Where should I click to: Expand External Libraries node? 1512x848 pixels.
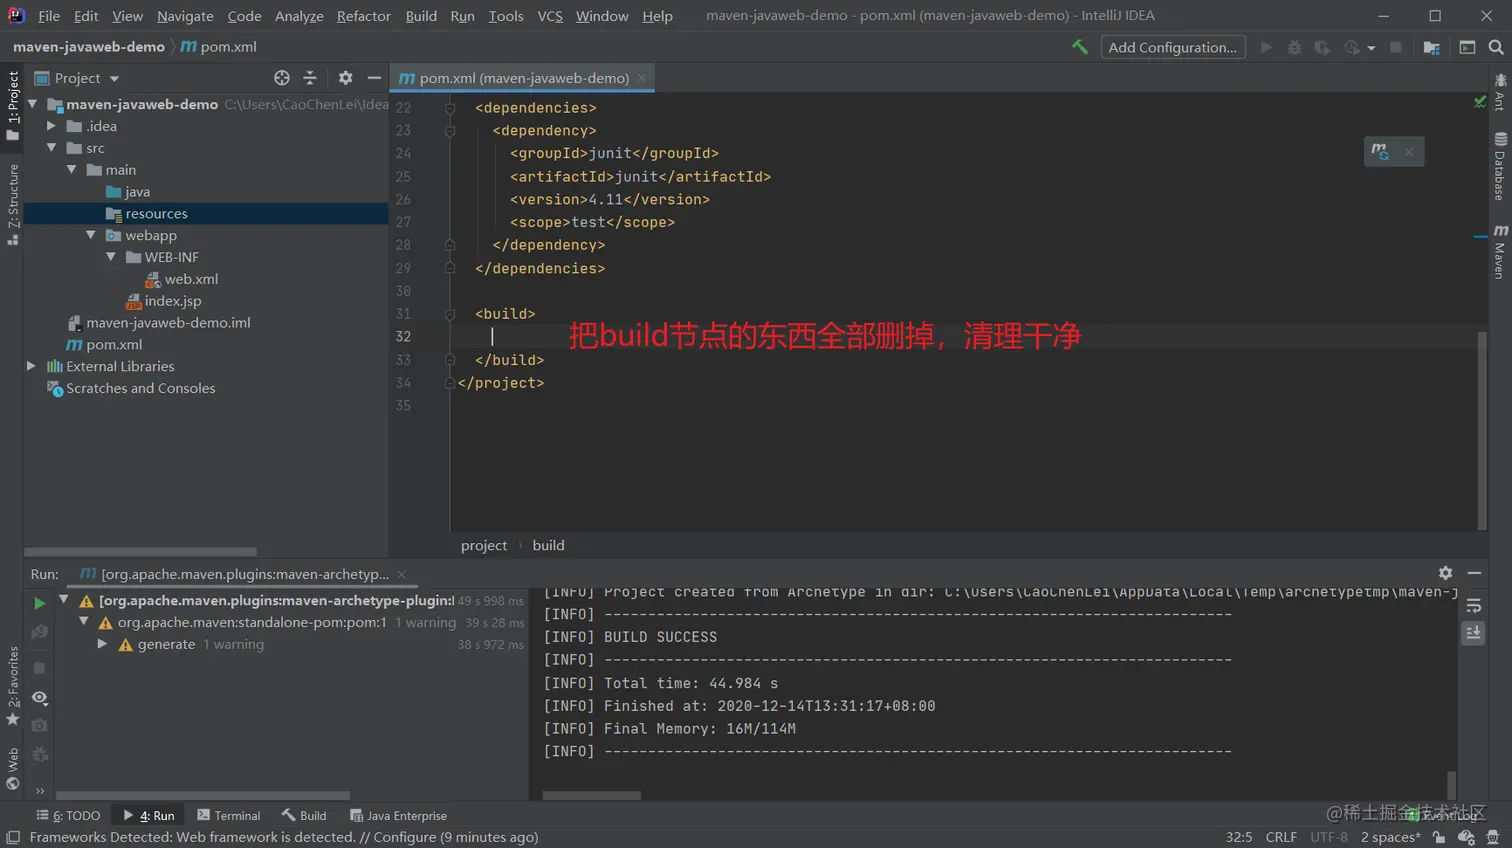click(31, 366)
